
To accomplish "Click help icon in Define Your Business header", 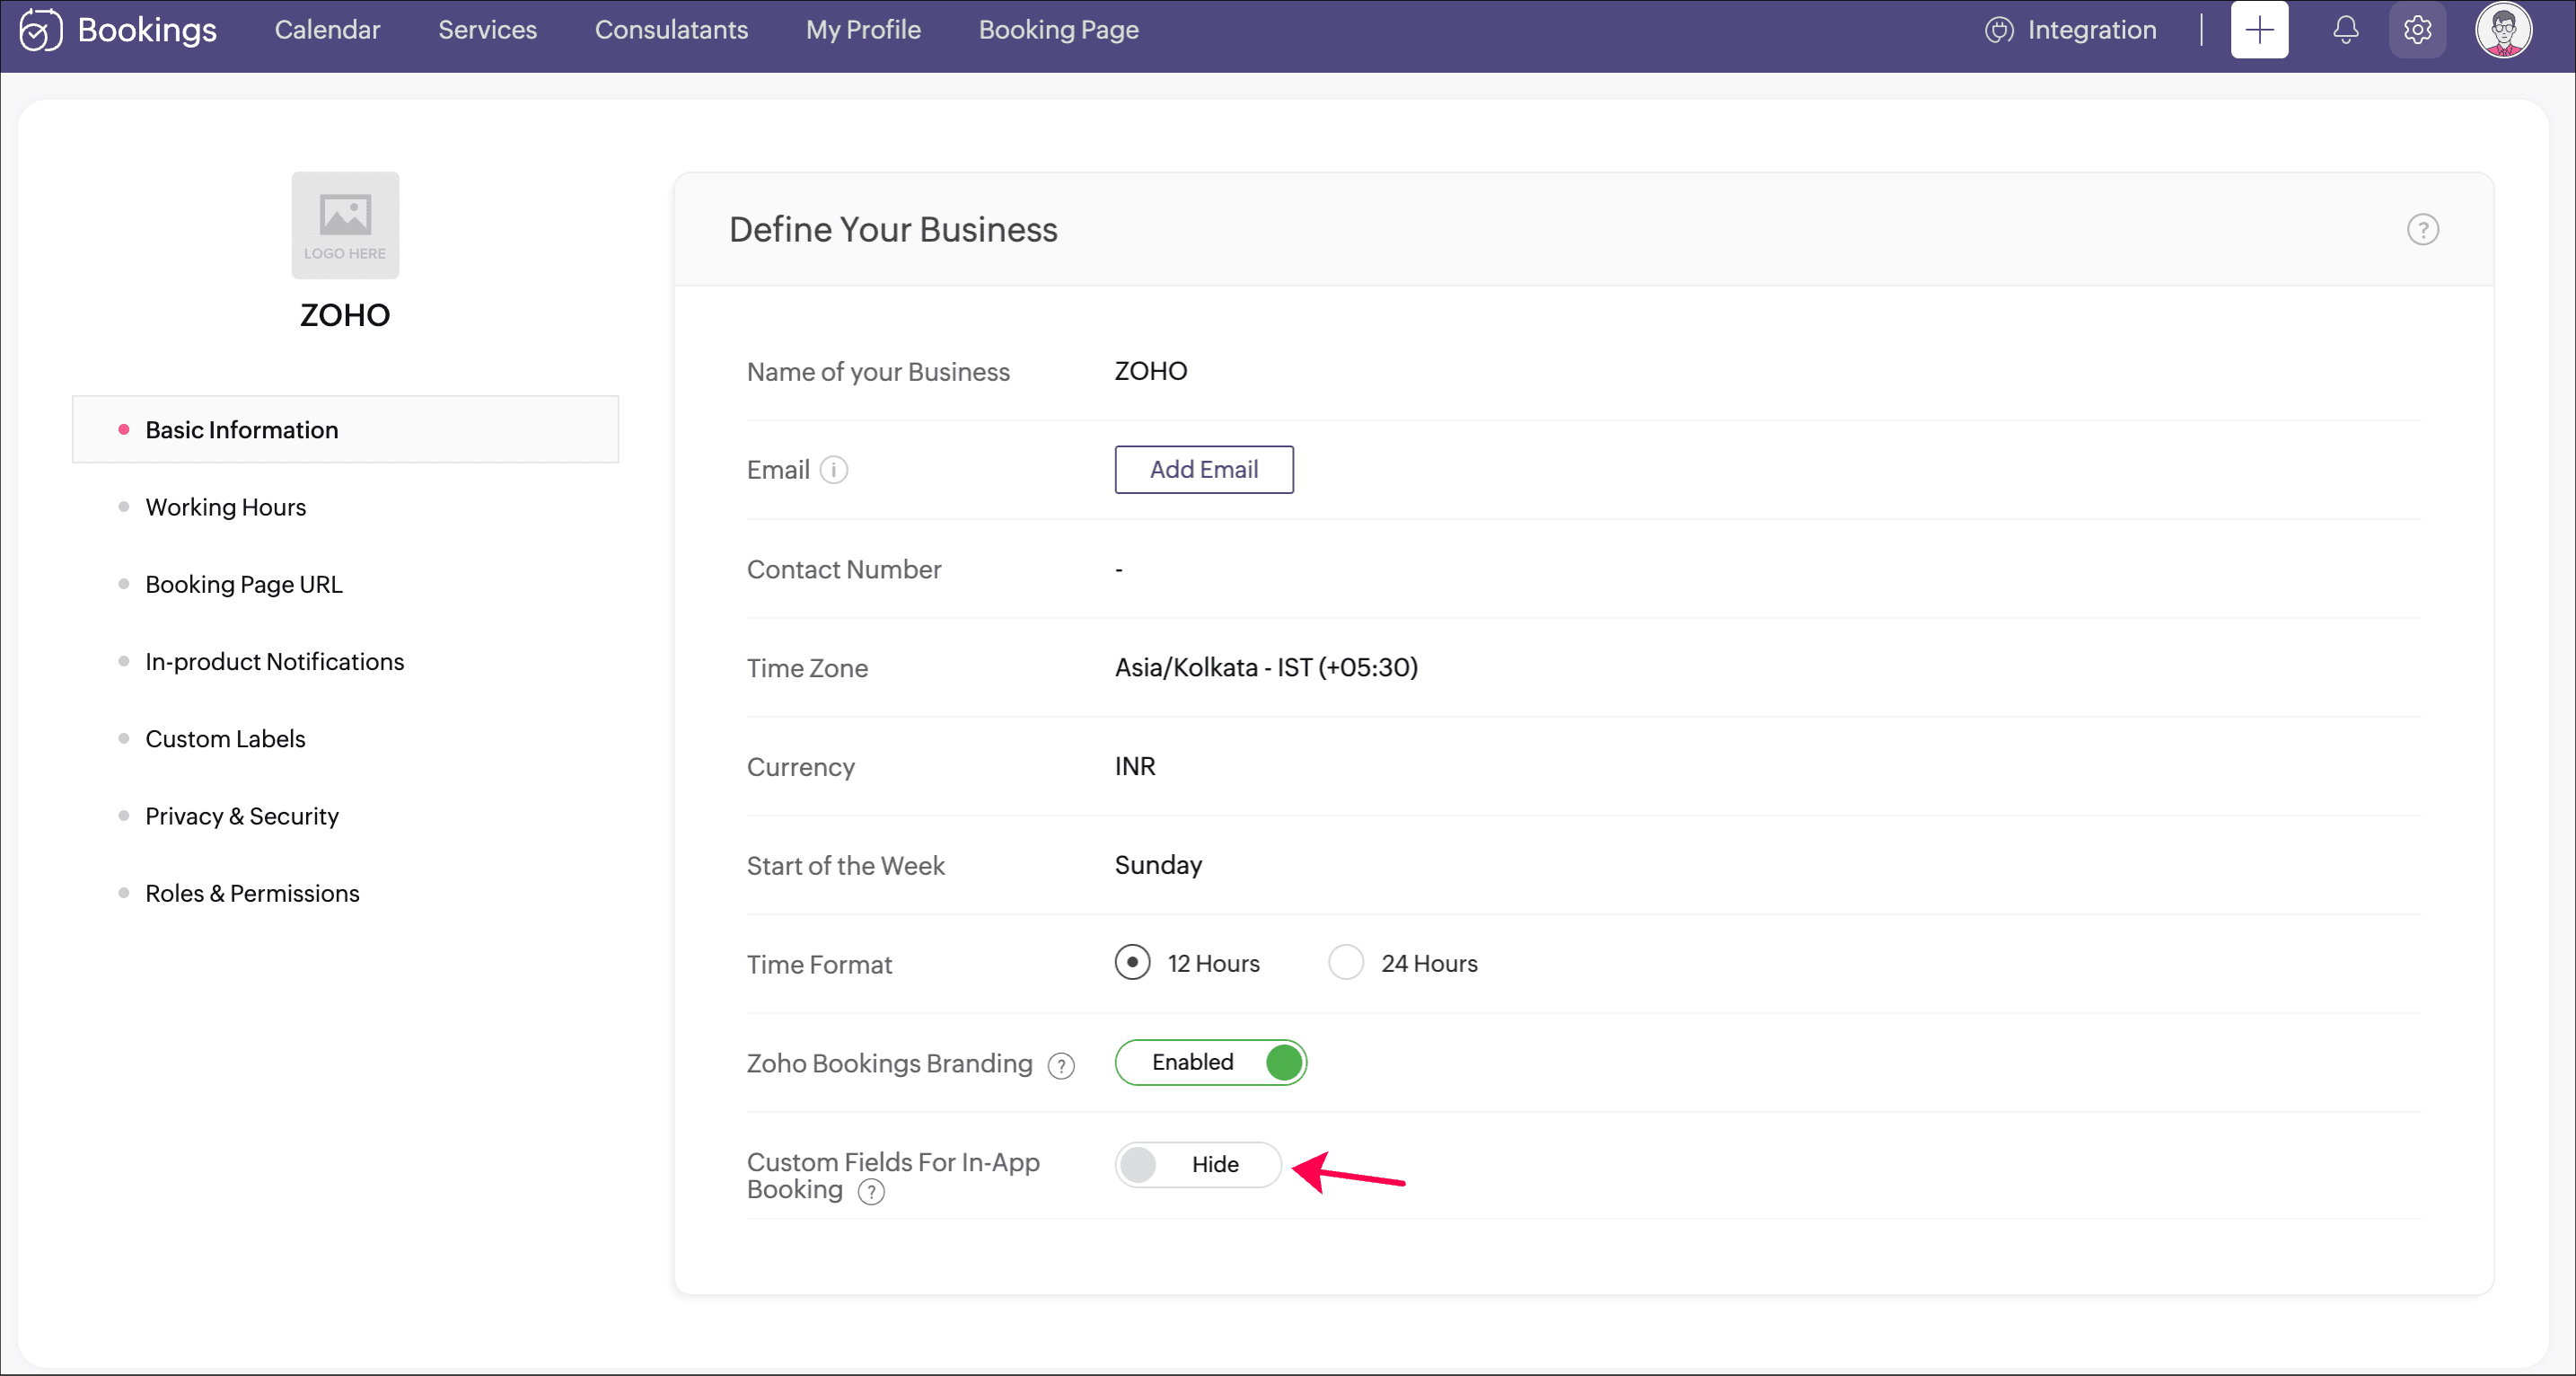I will (x=2422, y=230).
